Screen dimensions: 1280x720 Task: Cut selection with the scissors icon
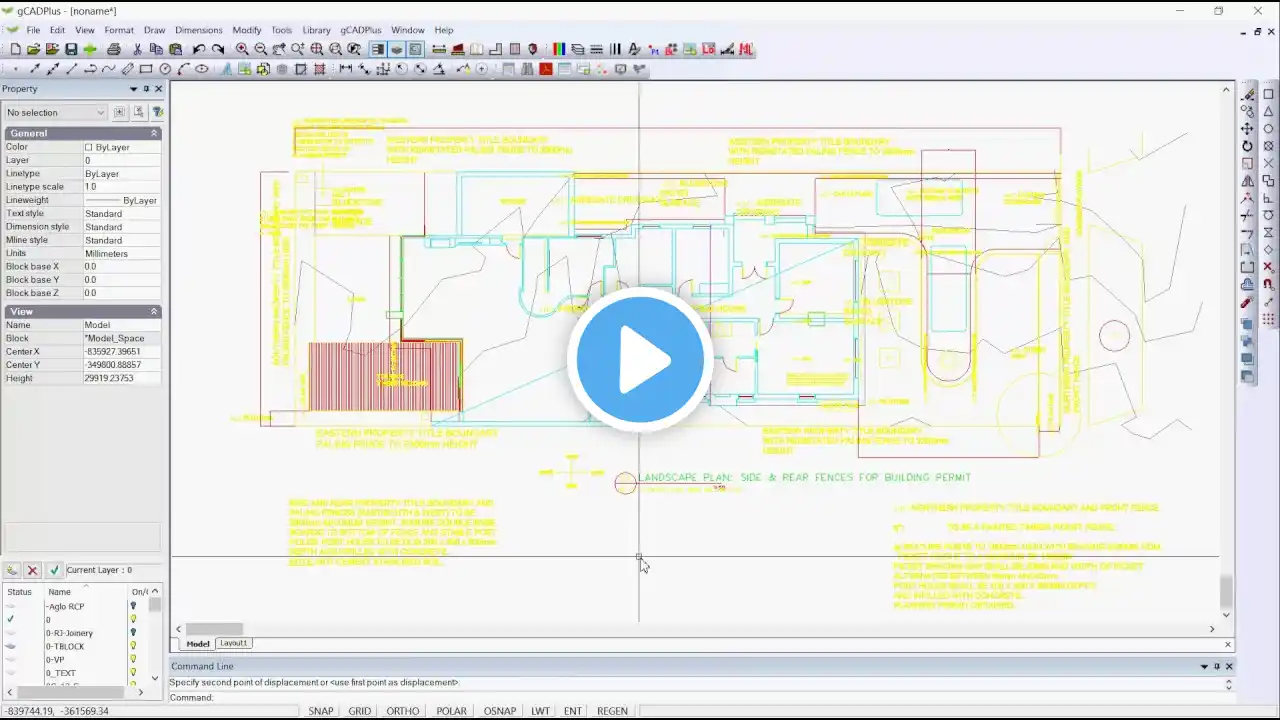138,49
